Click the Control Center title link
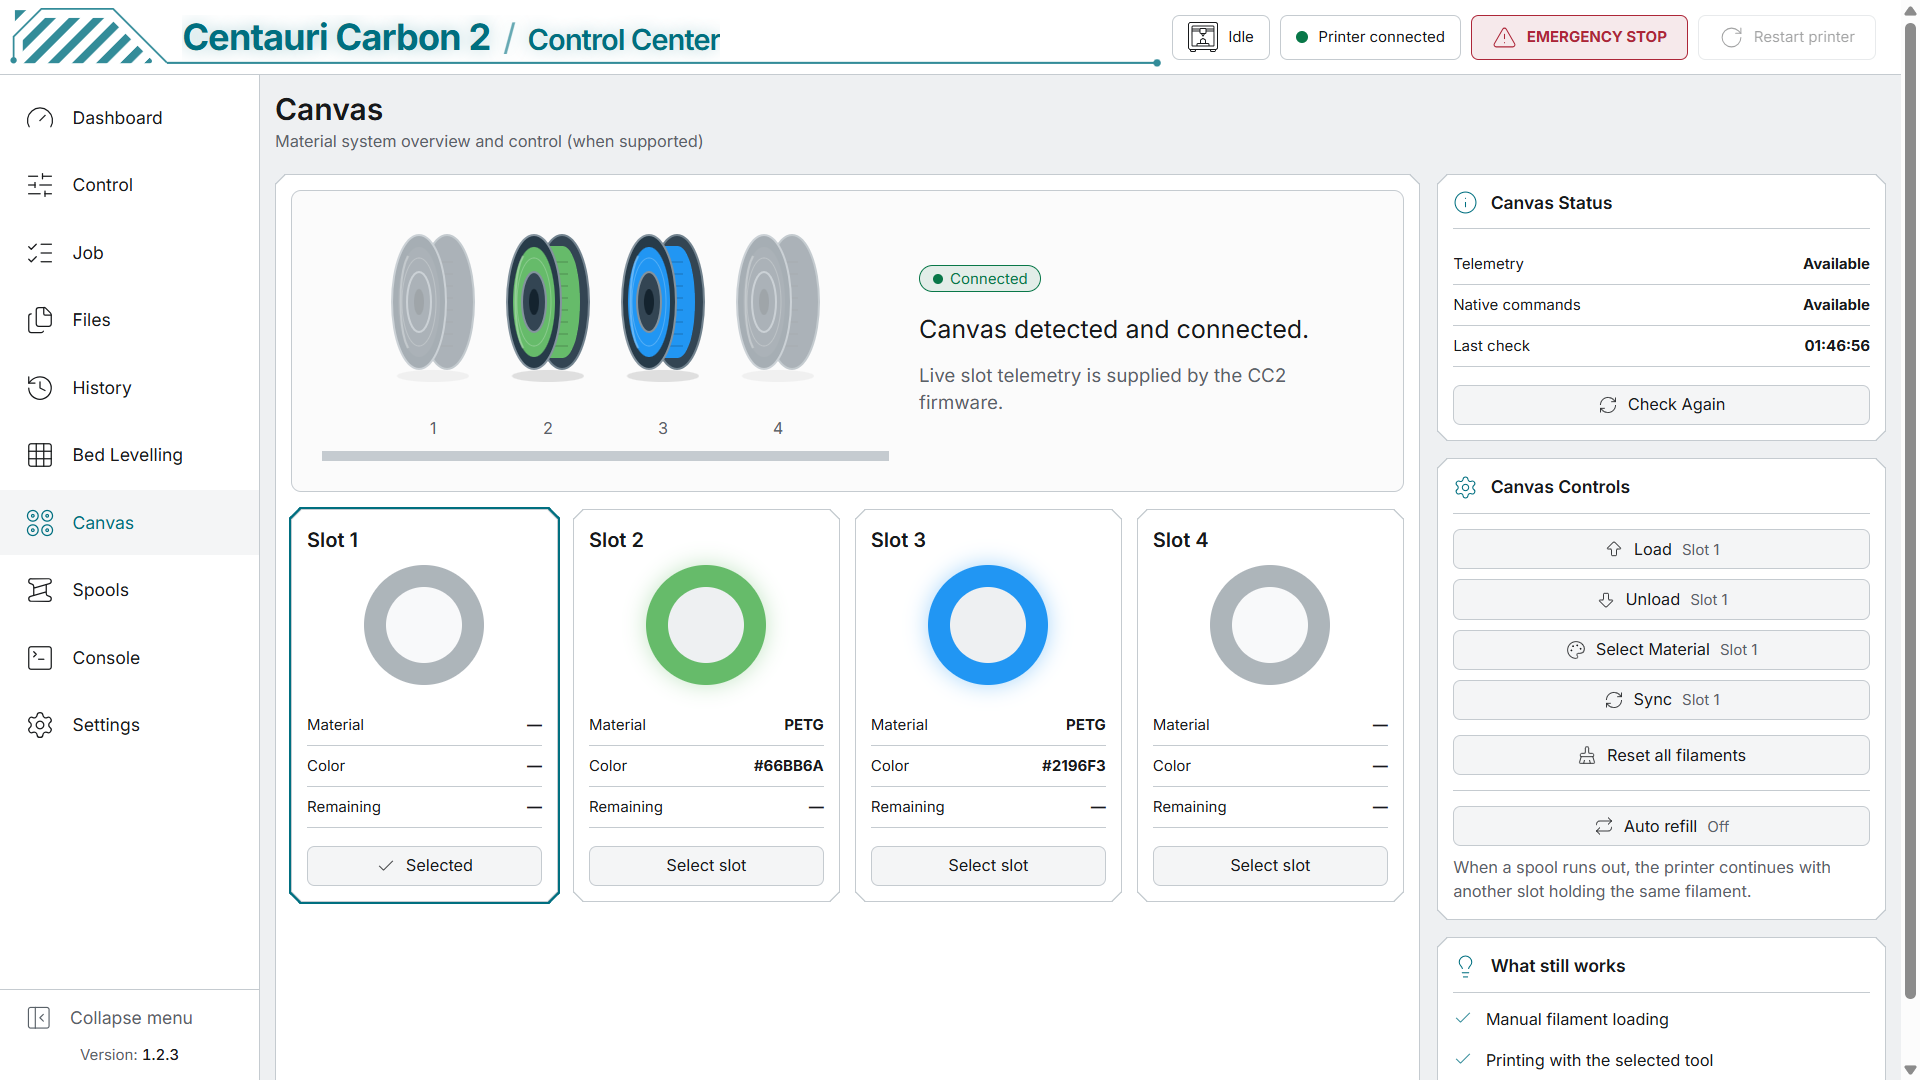 (x=624, y=40)
